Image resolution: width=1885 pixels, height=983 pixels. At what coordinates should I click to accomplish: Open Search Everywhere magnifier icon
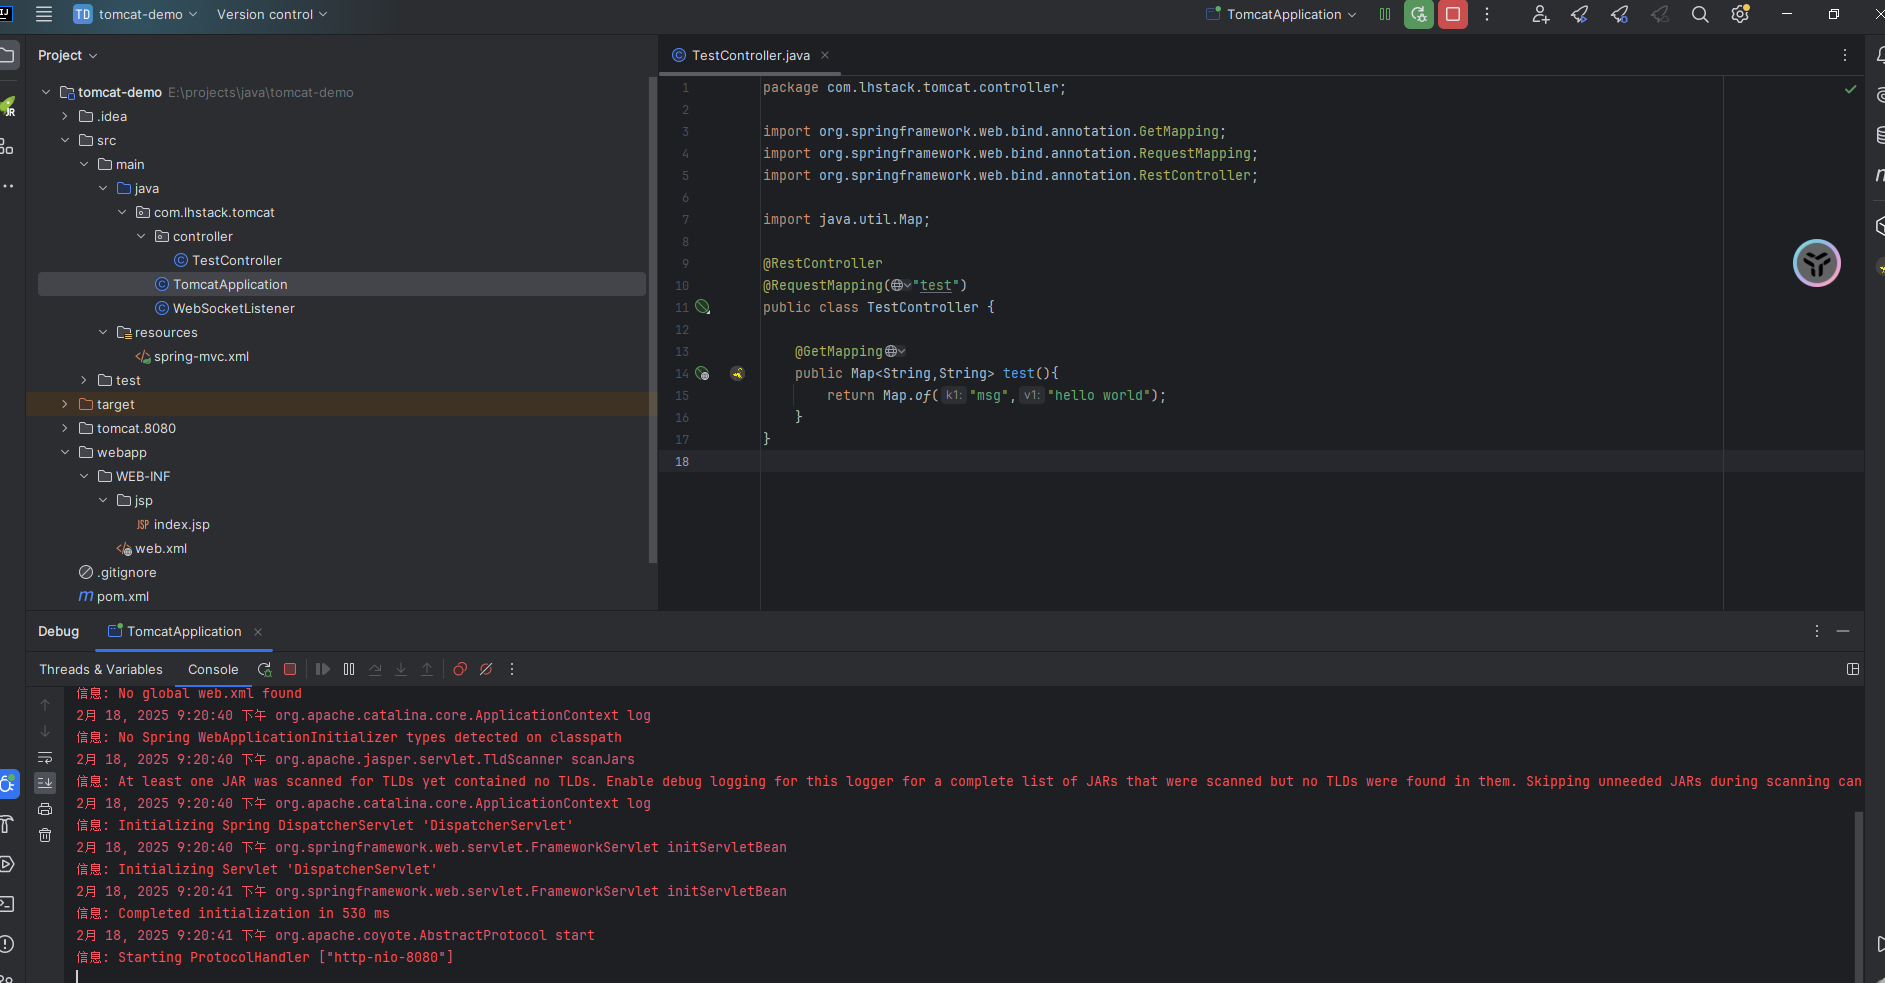click(x=1699, y=14)
